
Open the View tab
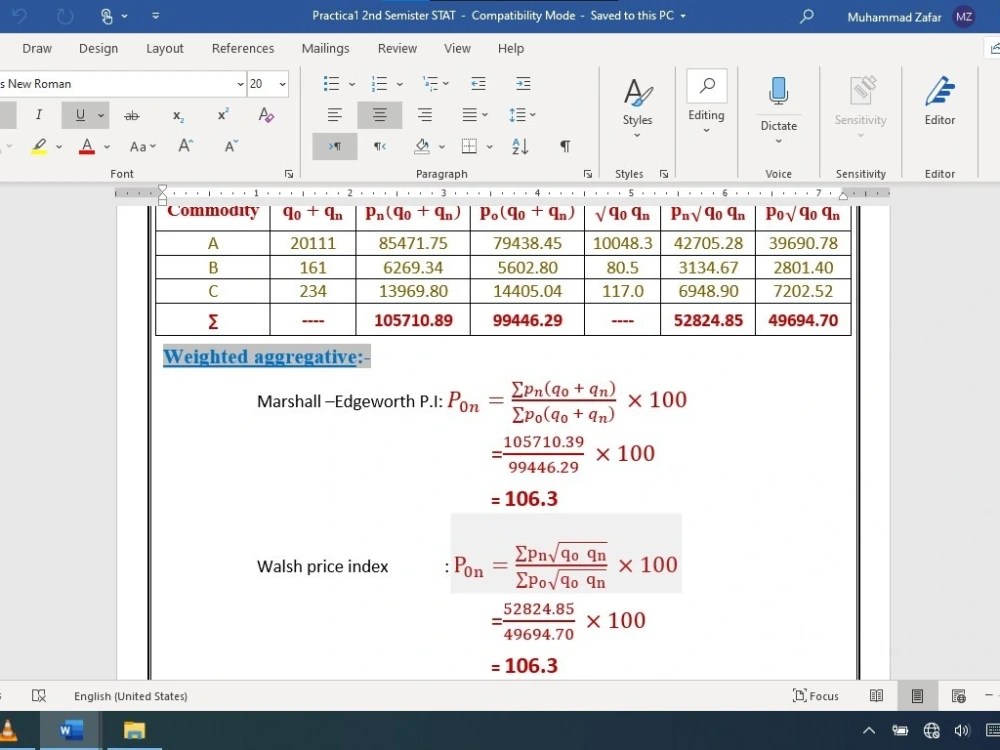[457, 48]
